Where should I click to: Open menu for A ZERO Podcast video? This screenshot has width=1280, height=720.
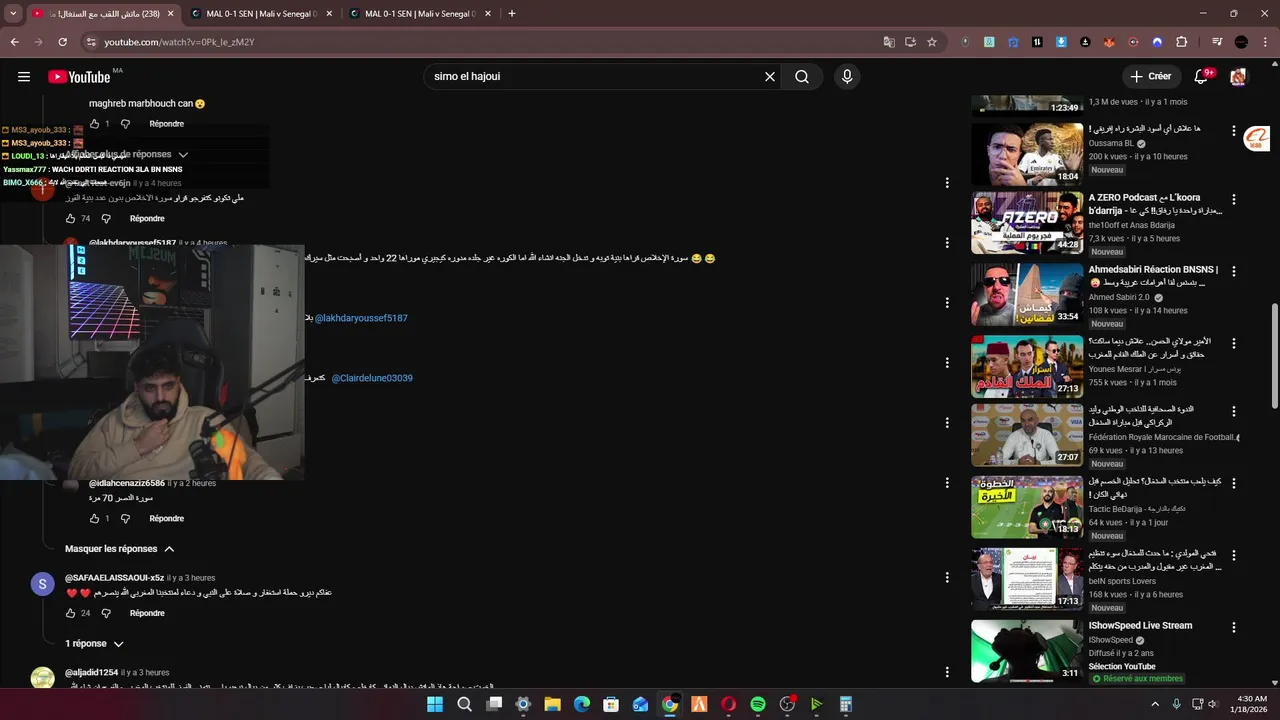[1234, 200]
